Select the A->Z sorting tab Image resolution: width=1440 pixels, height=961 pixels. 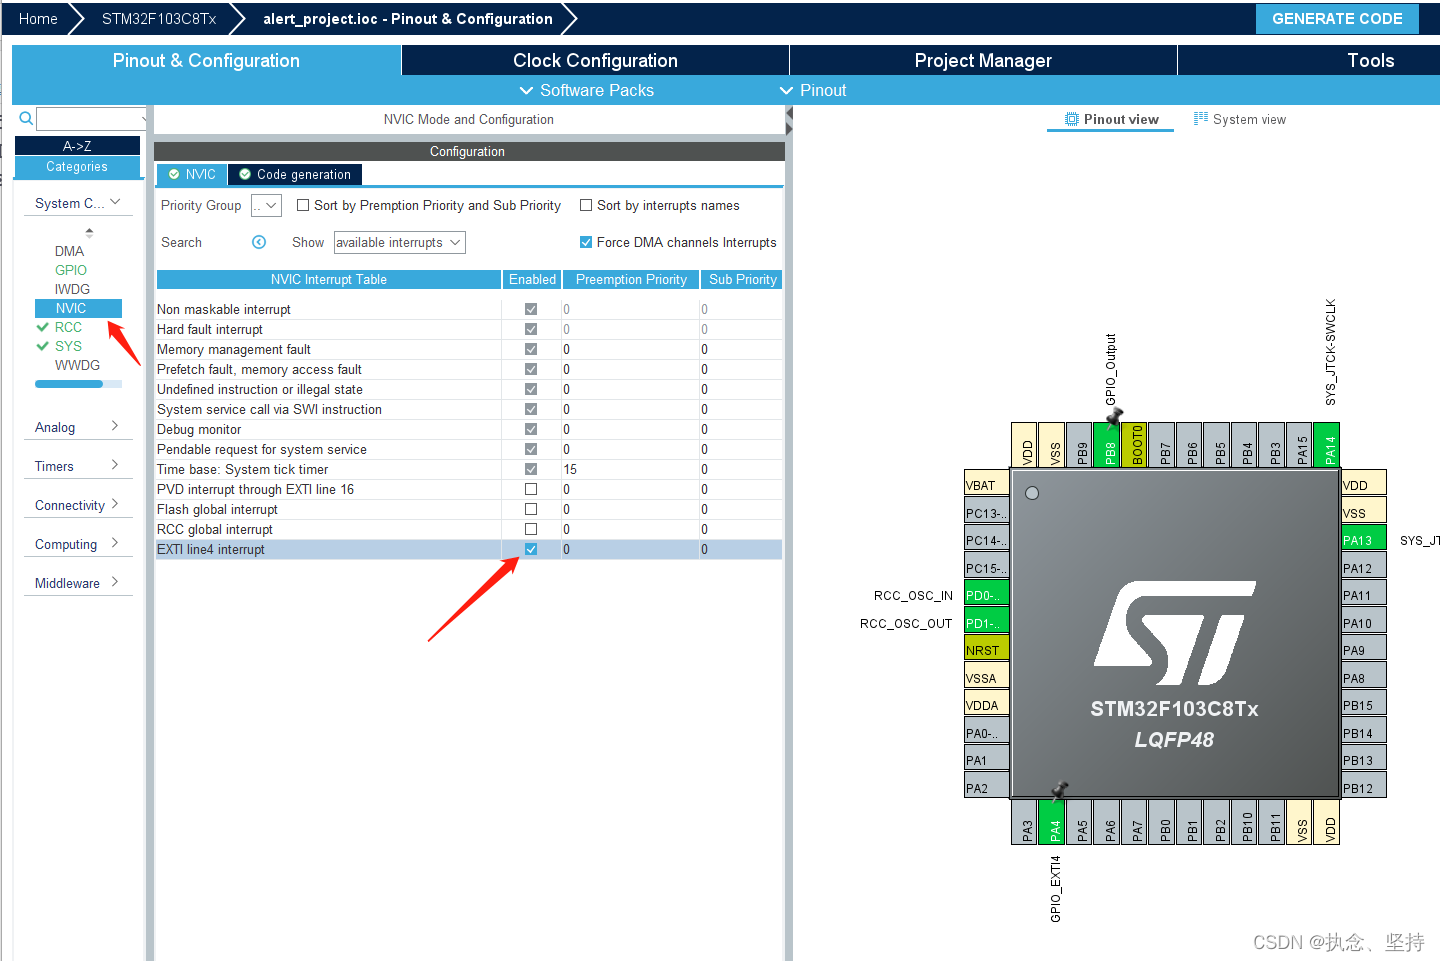point(77,146)
